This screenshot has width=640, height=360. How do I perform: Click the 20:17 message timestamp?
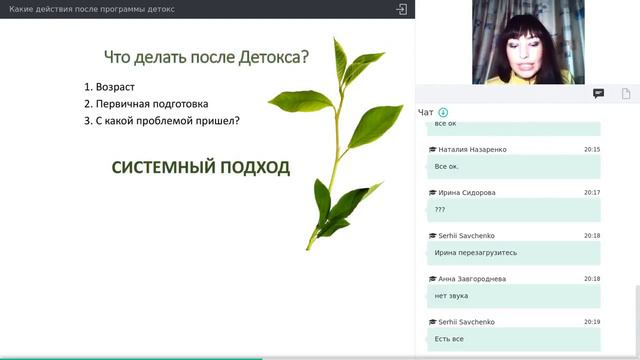coord(592,192)
